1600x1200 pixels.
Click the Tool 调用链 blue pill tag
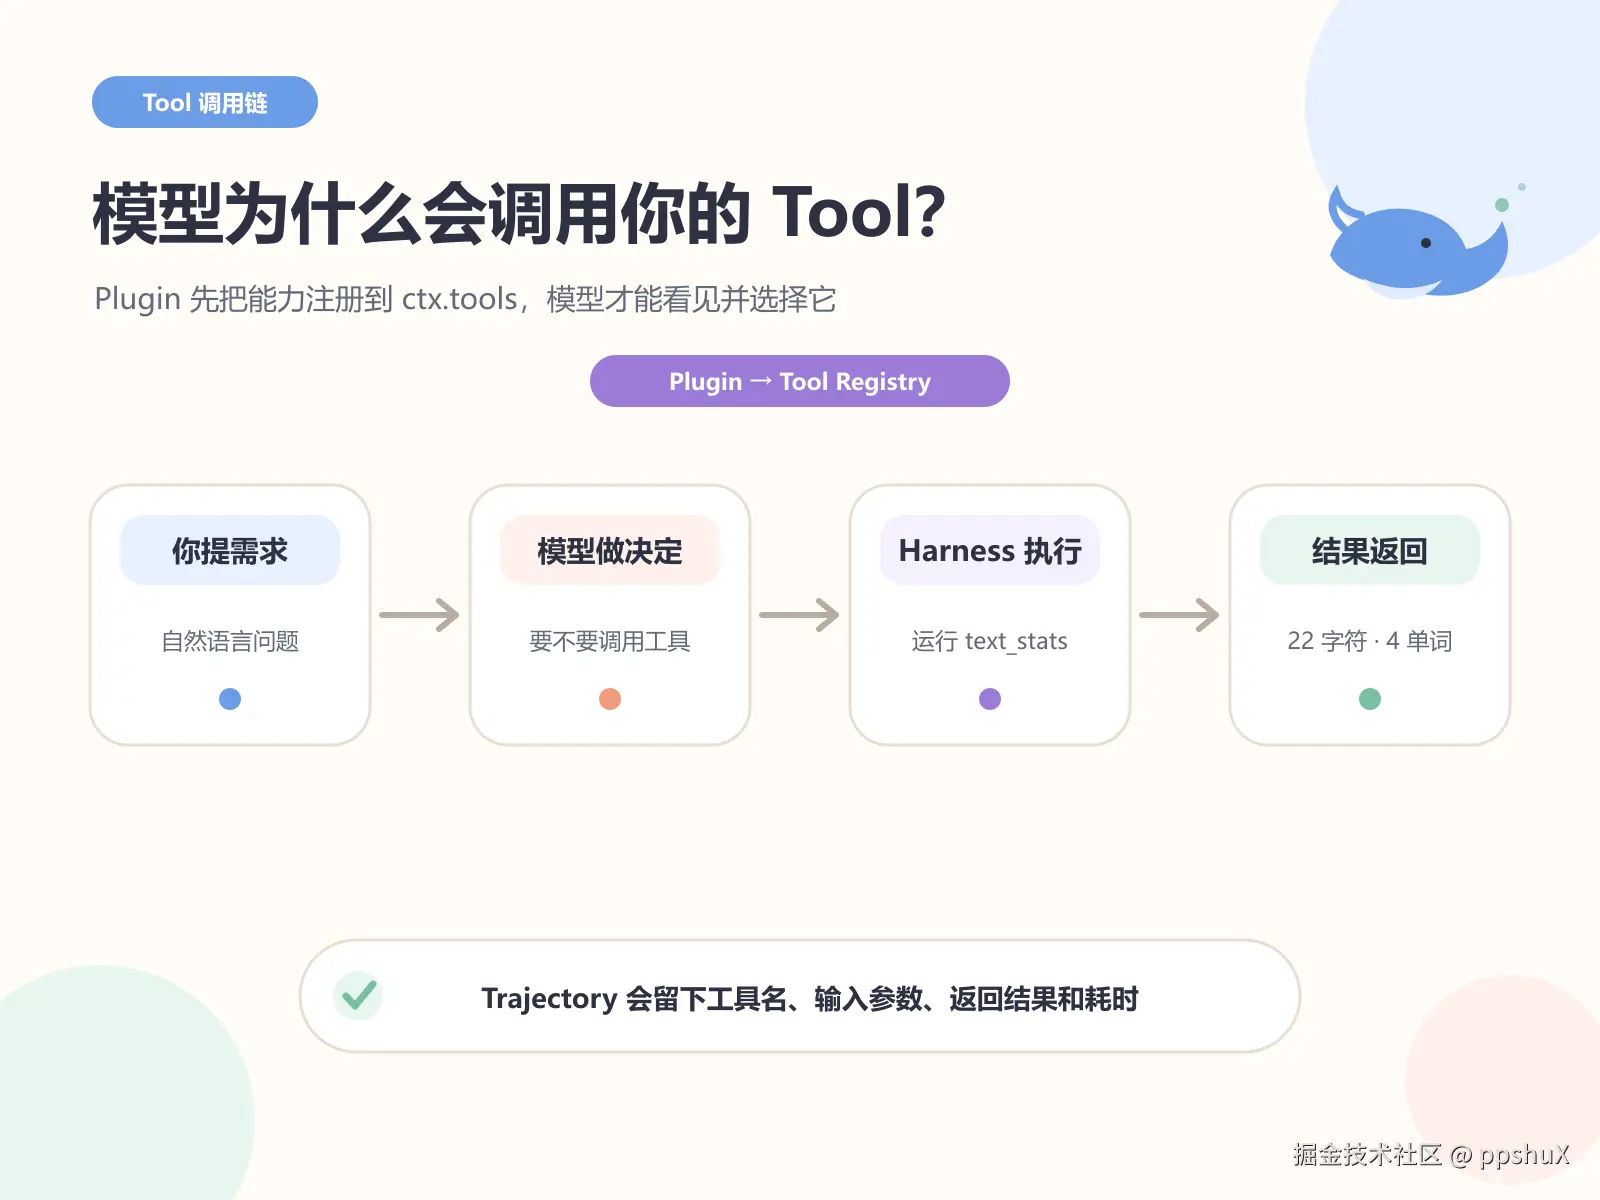click(205, 102)
